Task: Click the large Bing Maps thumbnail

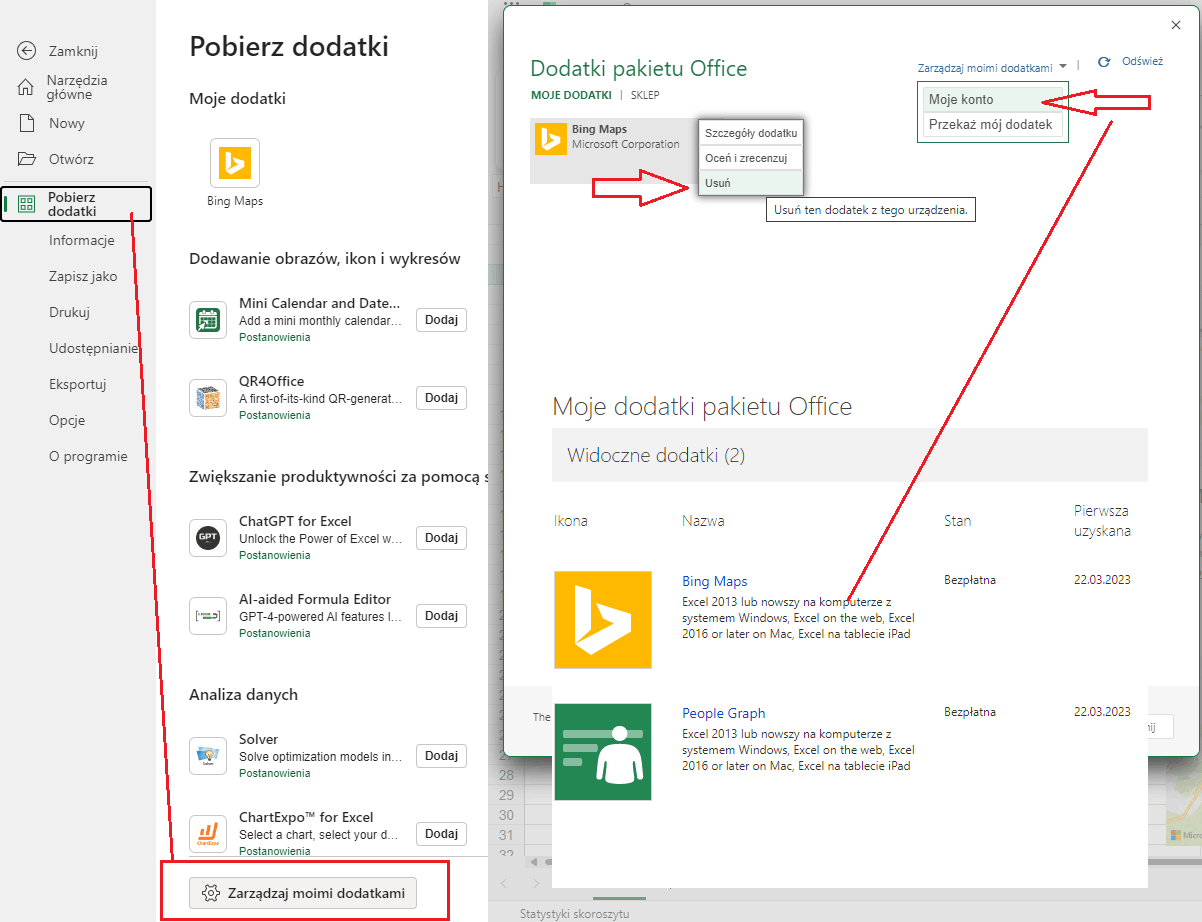Action: (x=603, y=620)
